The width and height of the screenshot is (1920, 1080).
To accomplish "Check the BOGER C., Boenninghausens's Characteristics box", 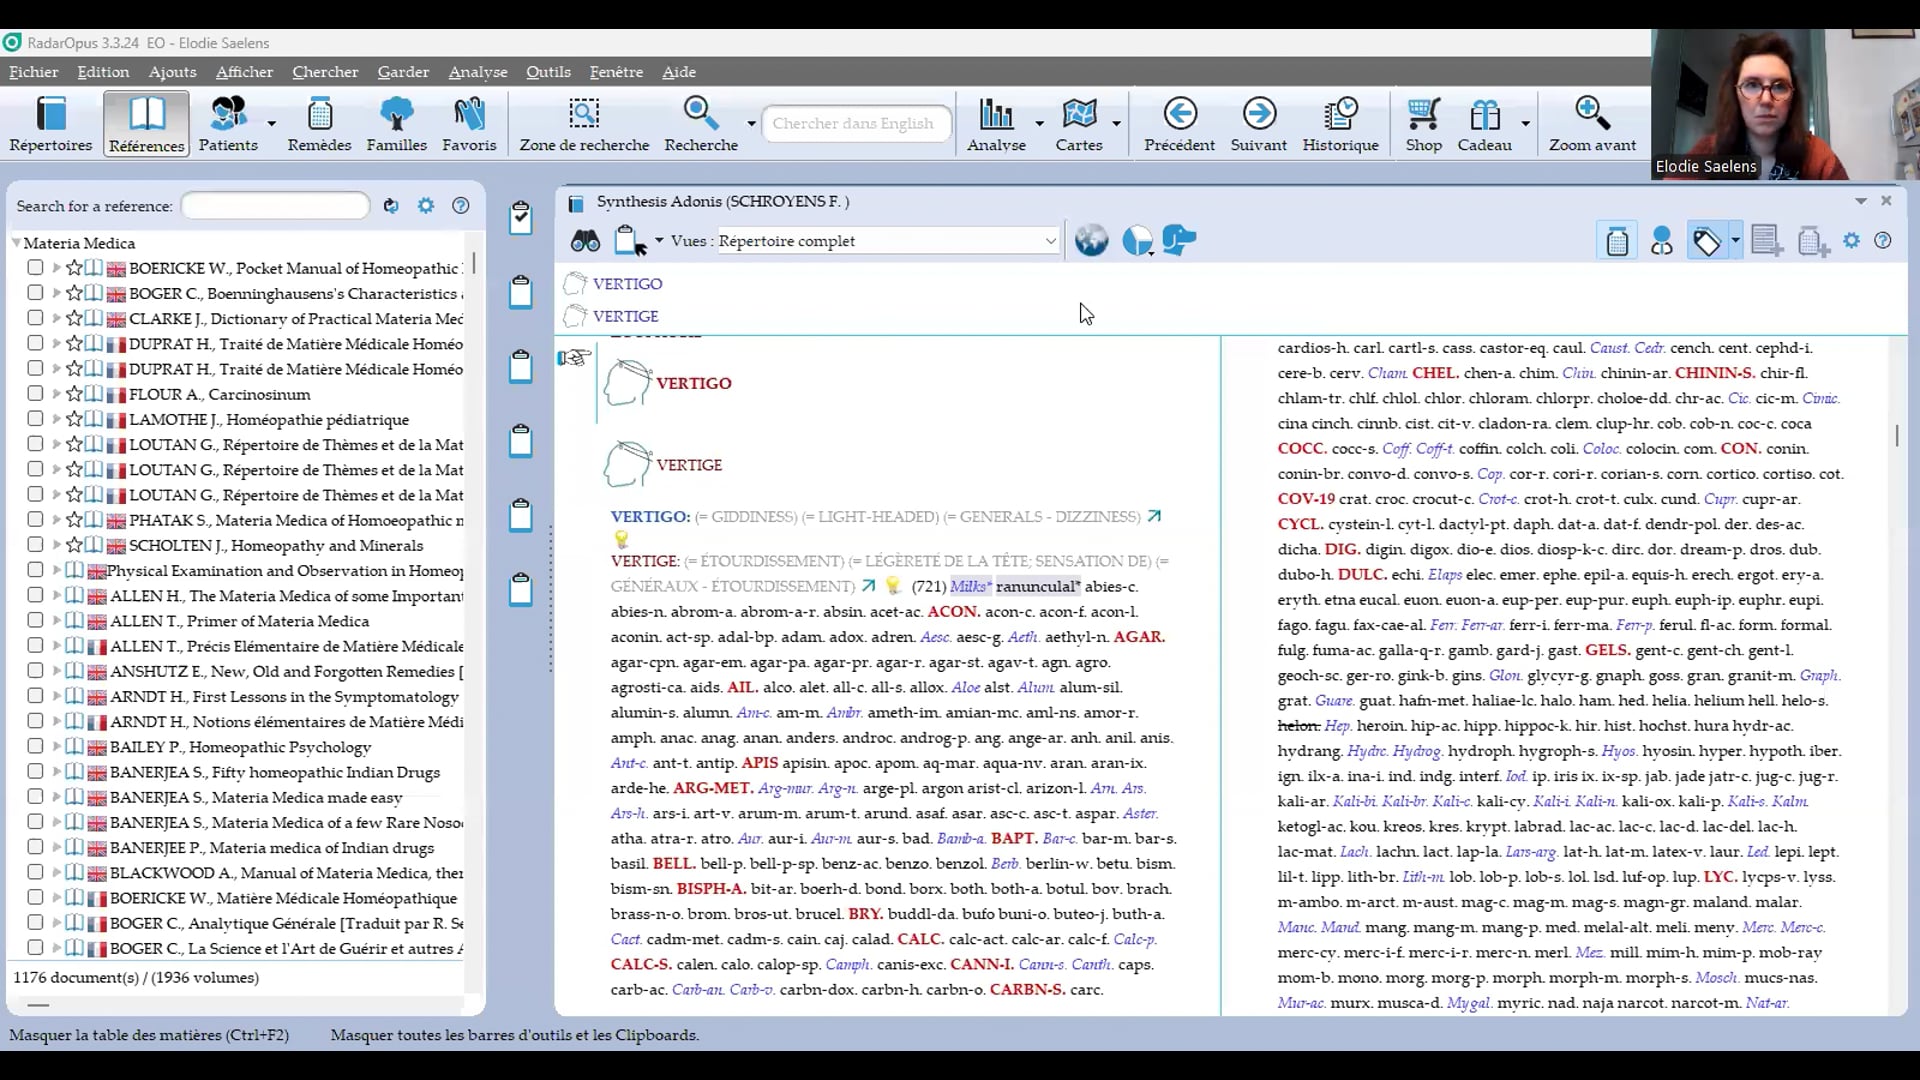I will pos(35,293).
